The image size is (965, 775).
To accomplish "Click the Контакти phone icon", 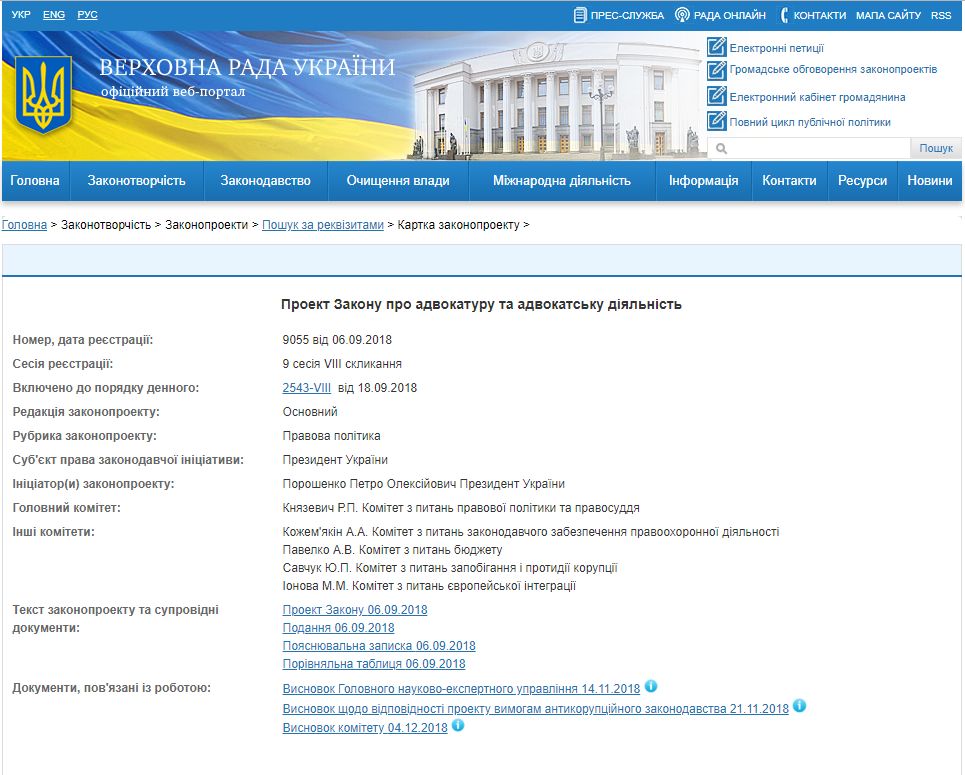I will pos(785,15).
